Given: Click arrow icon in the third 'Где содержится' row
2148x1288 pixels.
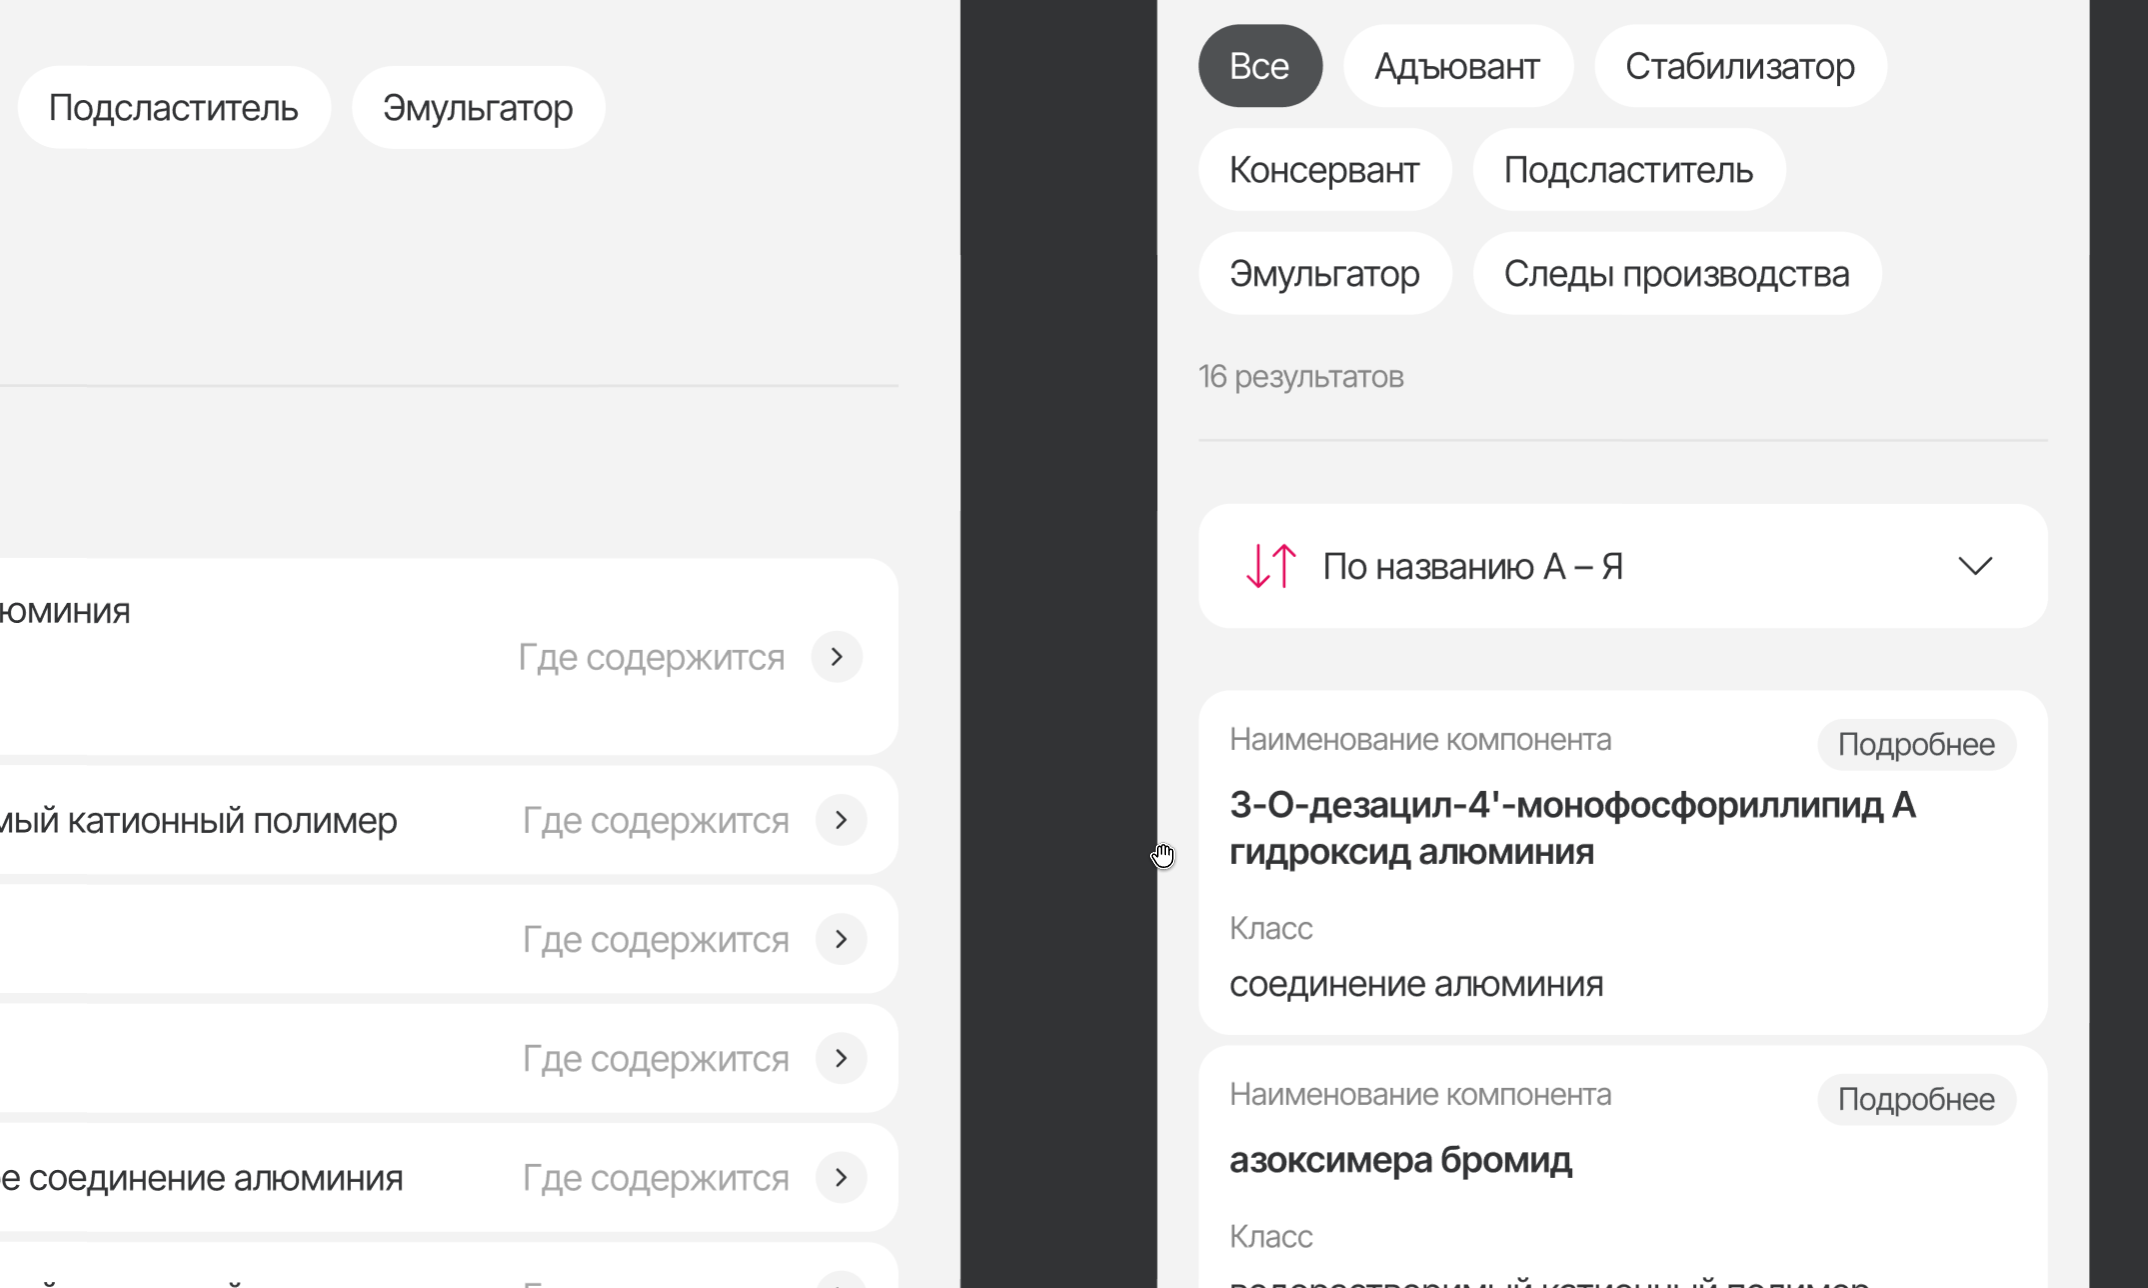Looking at the screenshot, I should [841, 939].
